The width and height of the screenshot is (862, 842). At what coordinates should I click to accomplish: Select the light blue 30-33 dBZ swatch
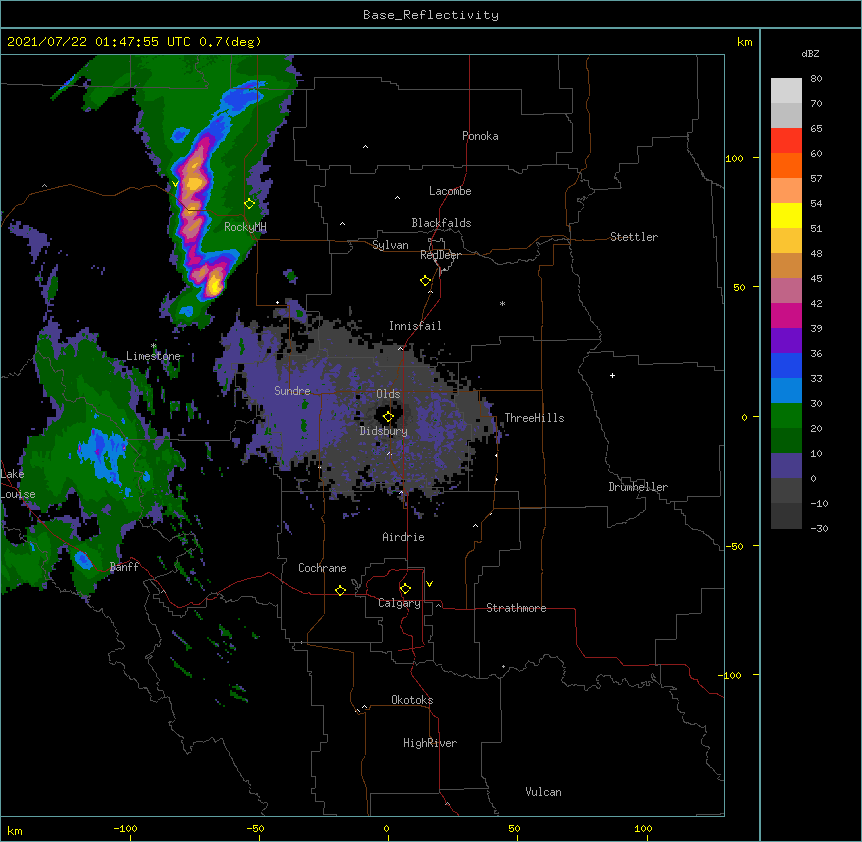[x=786, y=391]
